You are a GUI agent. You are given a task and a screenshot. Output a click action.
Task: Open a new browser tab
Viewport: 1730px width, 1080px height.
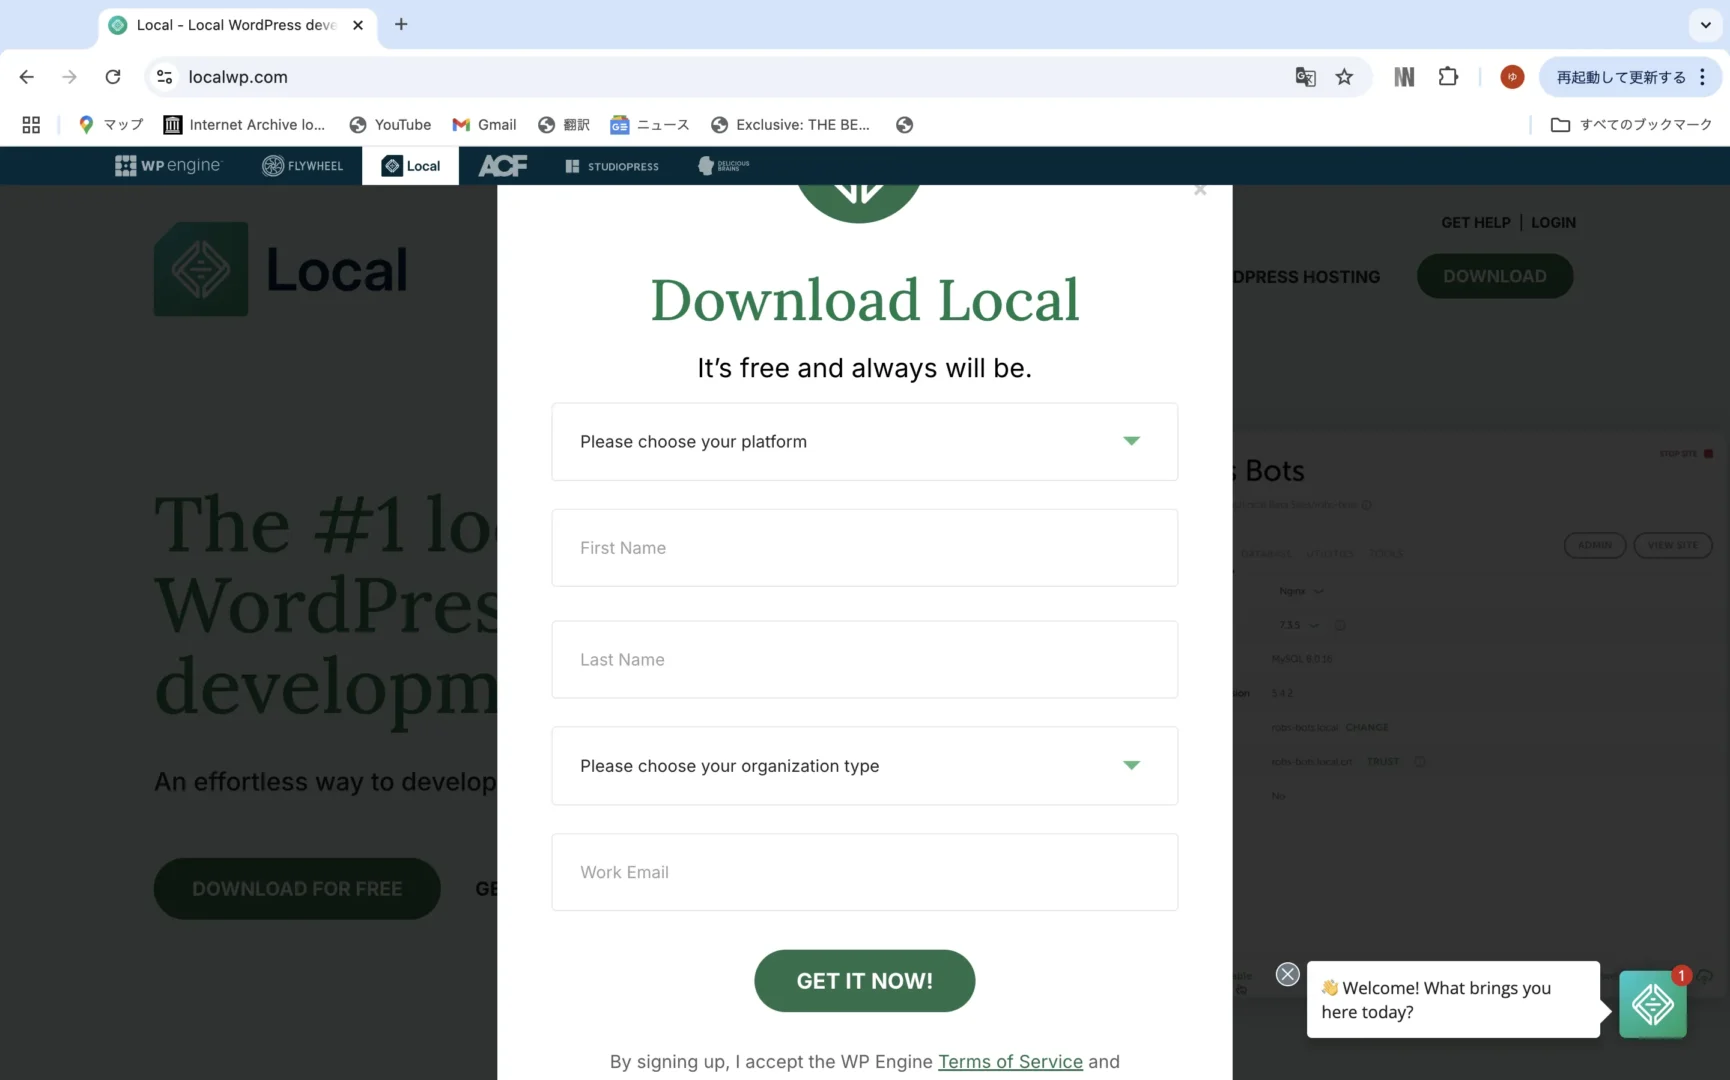pyautogui.click(x=401, y=25)
